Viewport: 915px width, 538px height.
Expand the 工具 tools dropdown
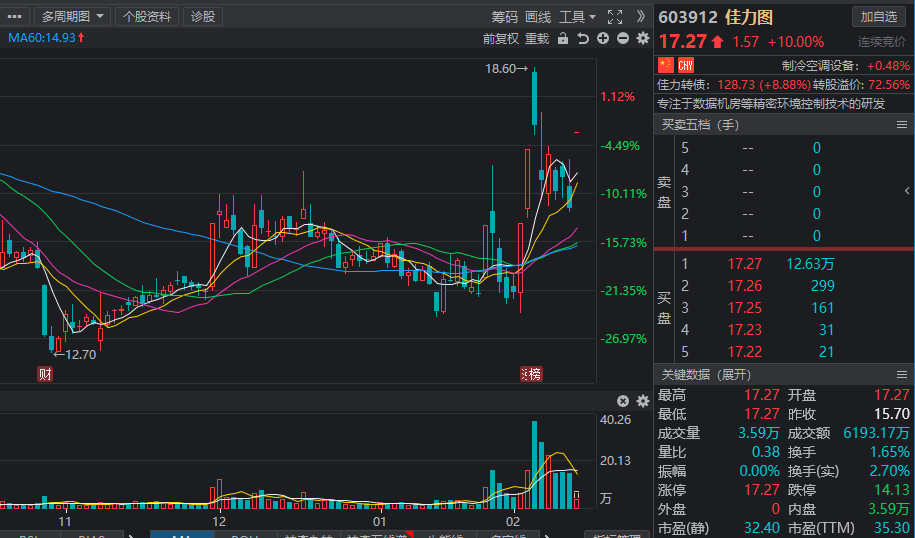coord(577,17)
